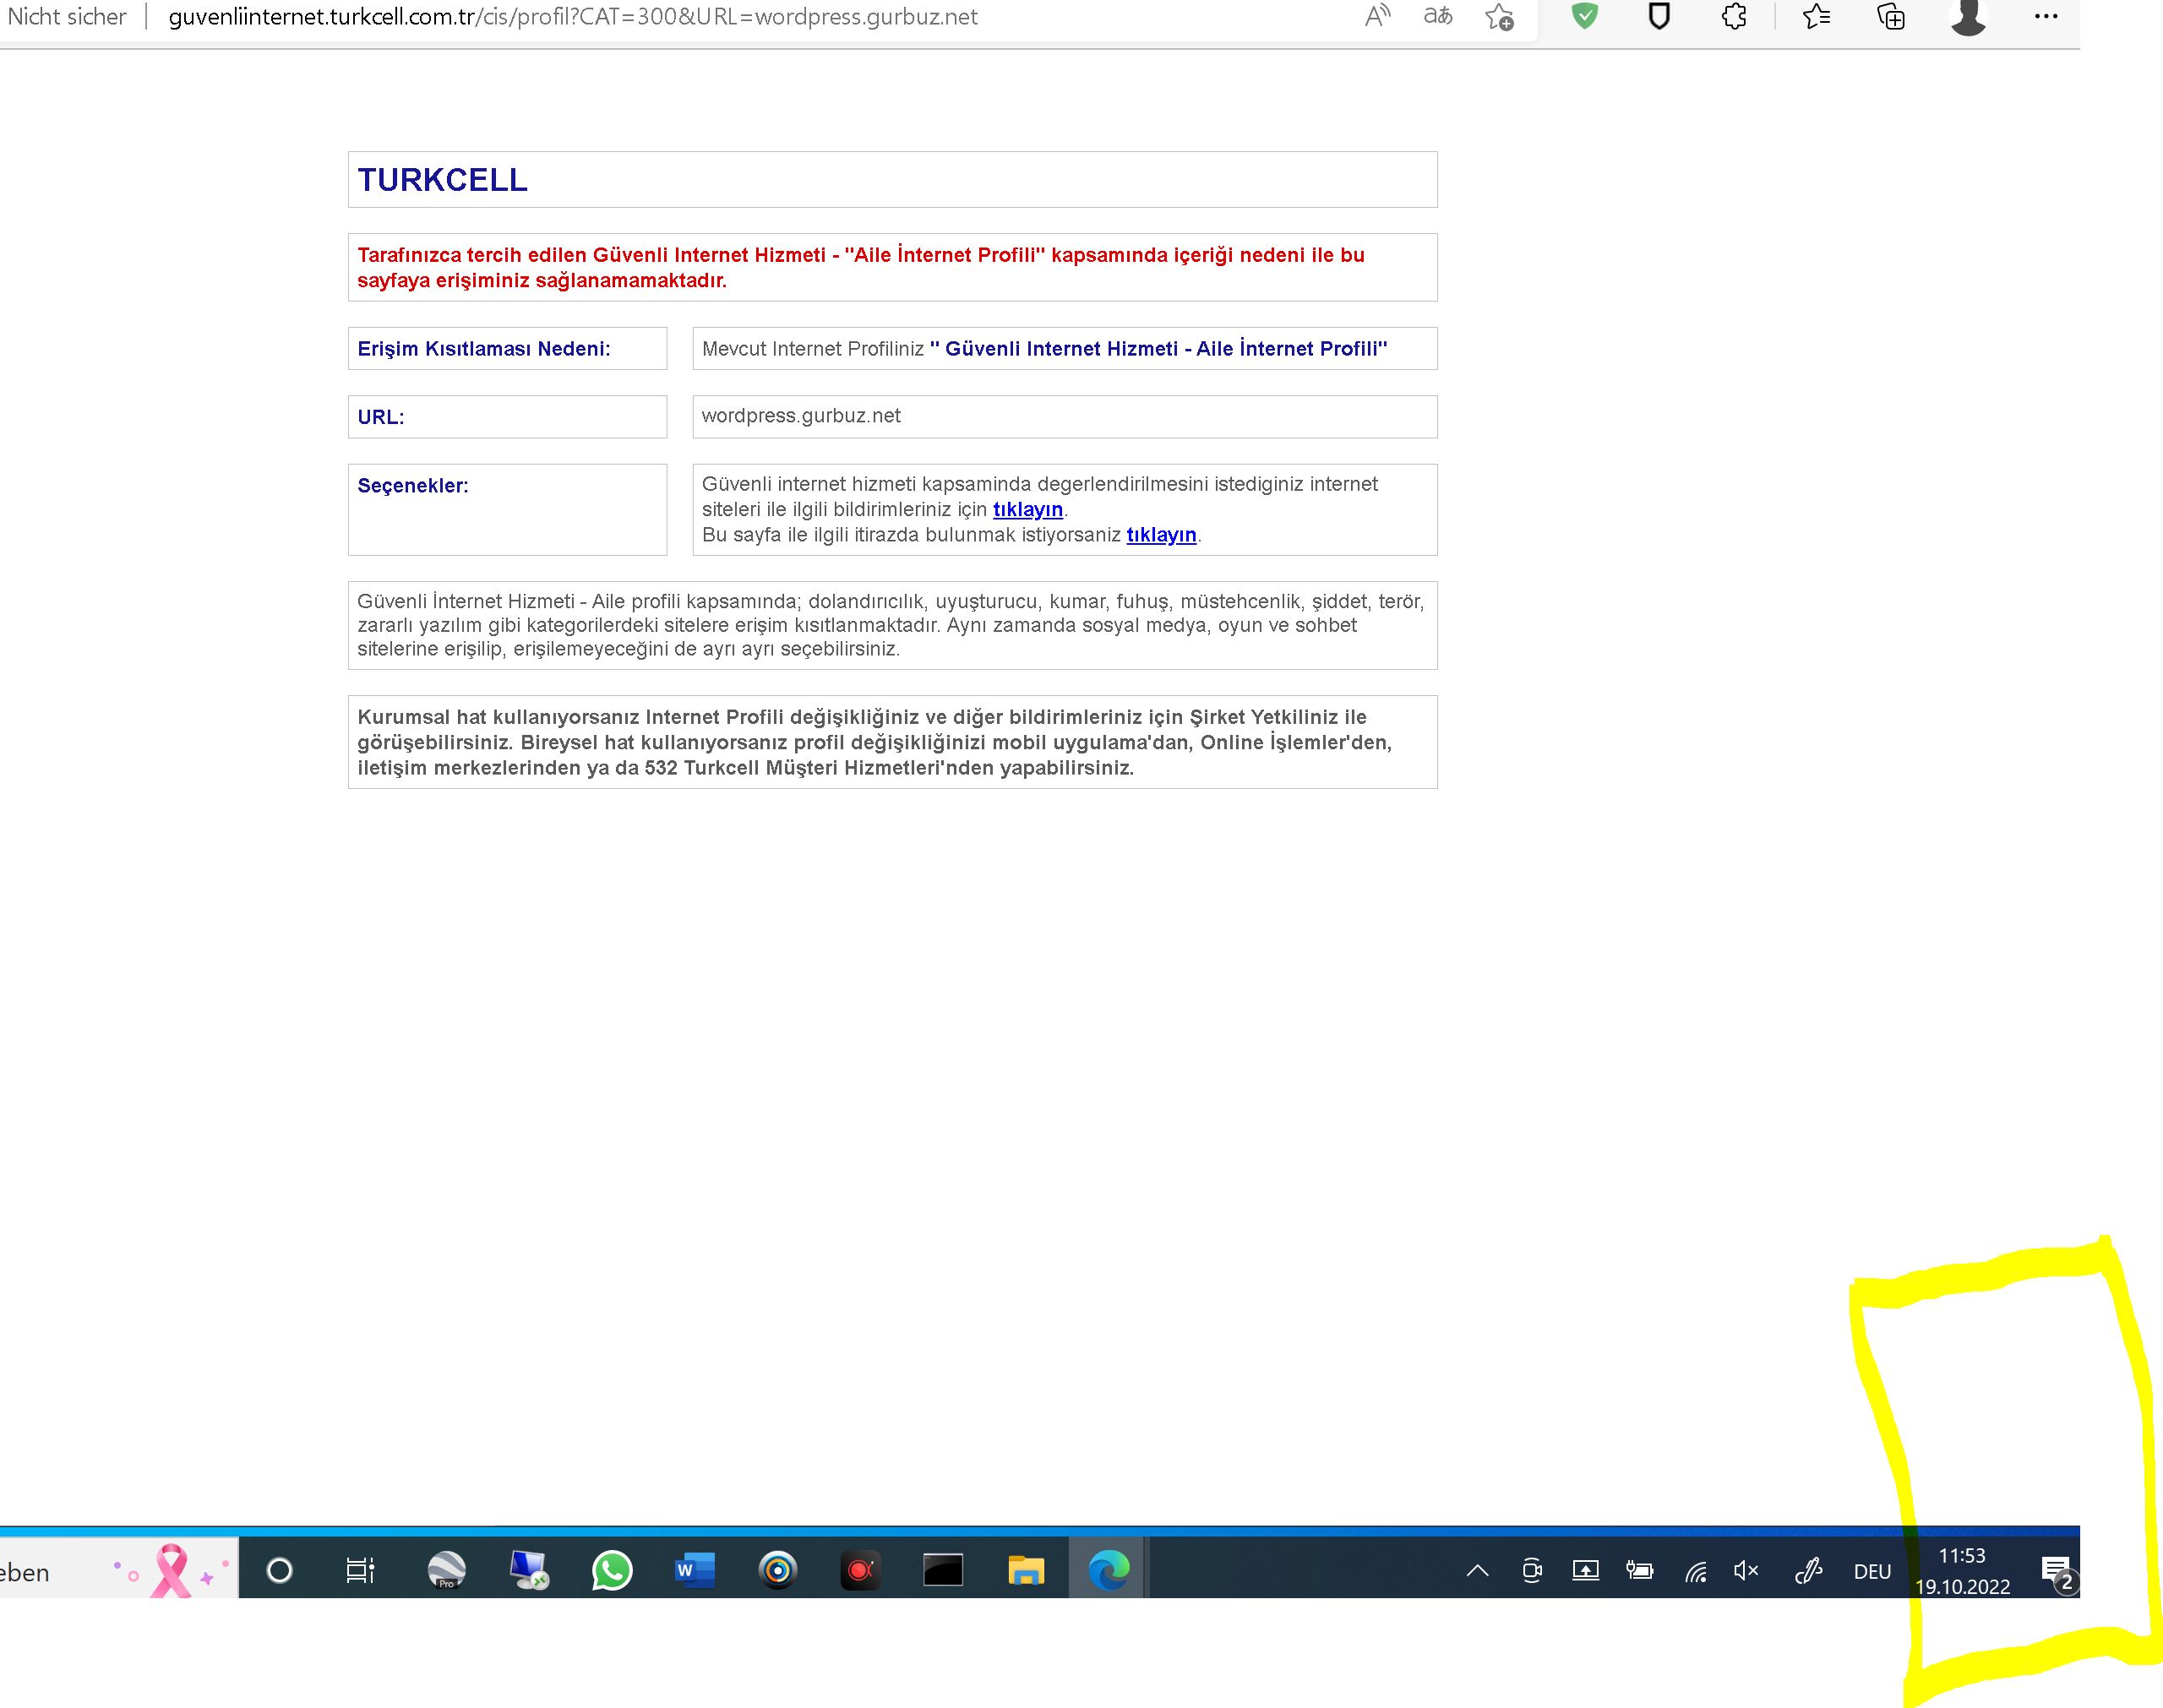Open the blue-orange concentric circle app on the taskbar
Viewport: 2163px width, 1708px height.
pos(778,1570)
